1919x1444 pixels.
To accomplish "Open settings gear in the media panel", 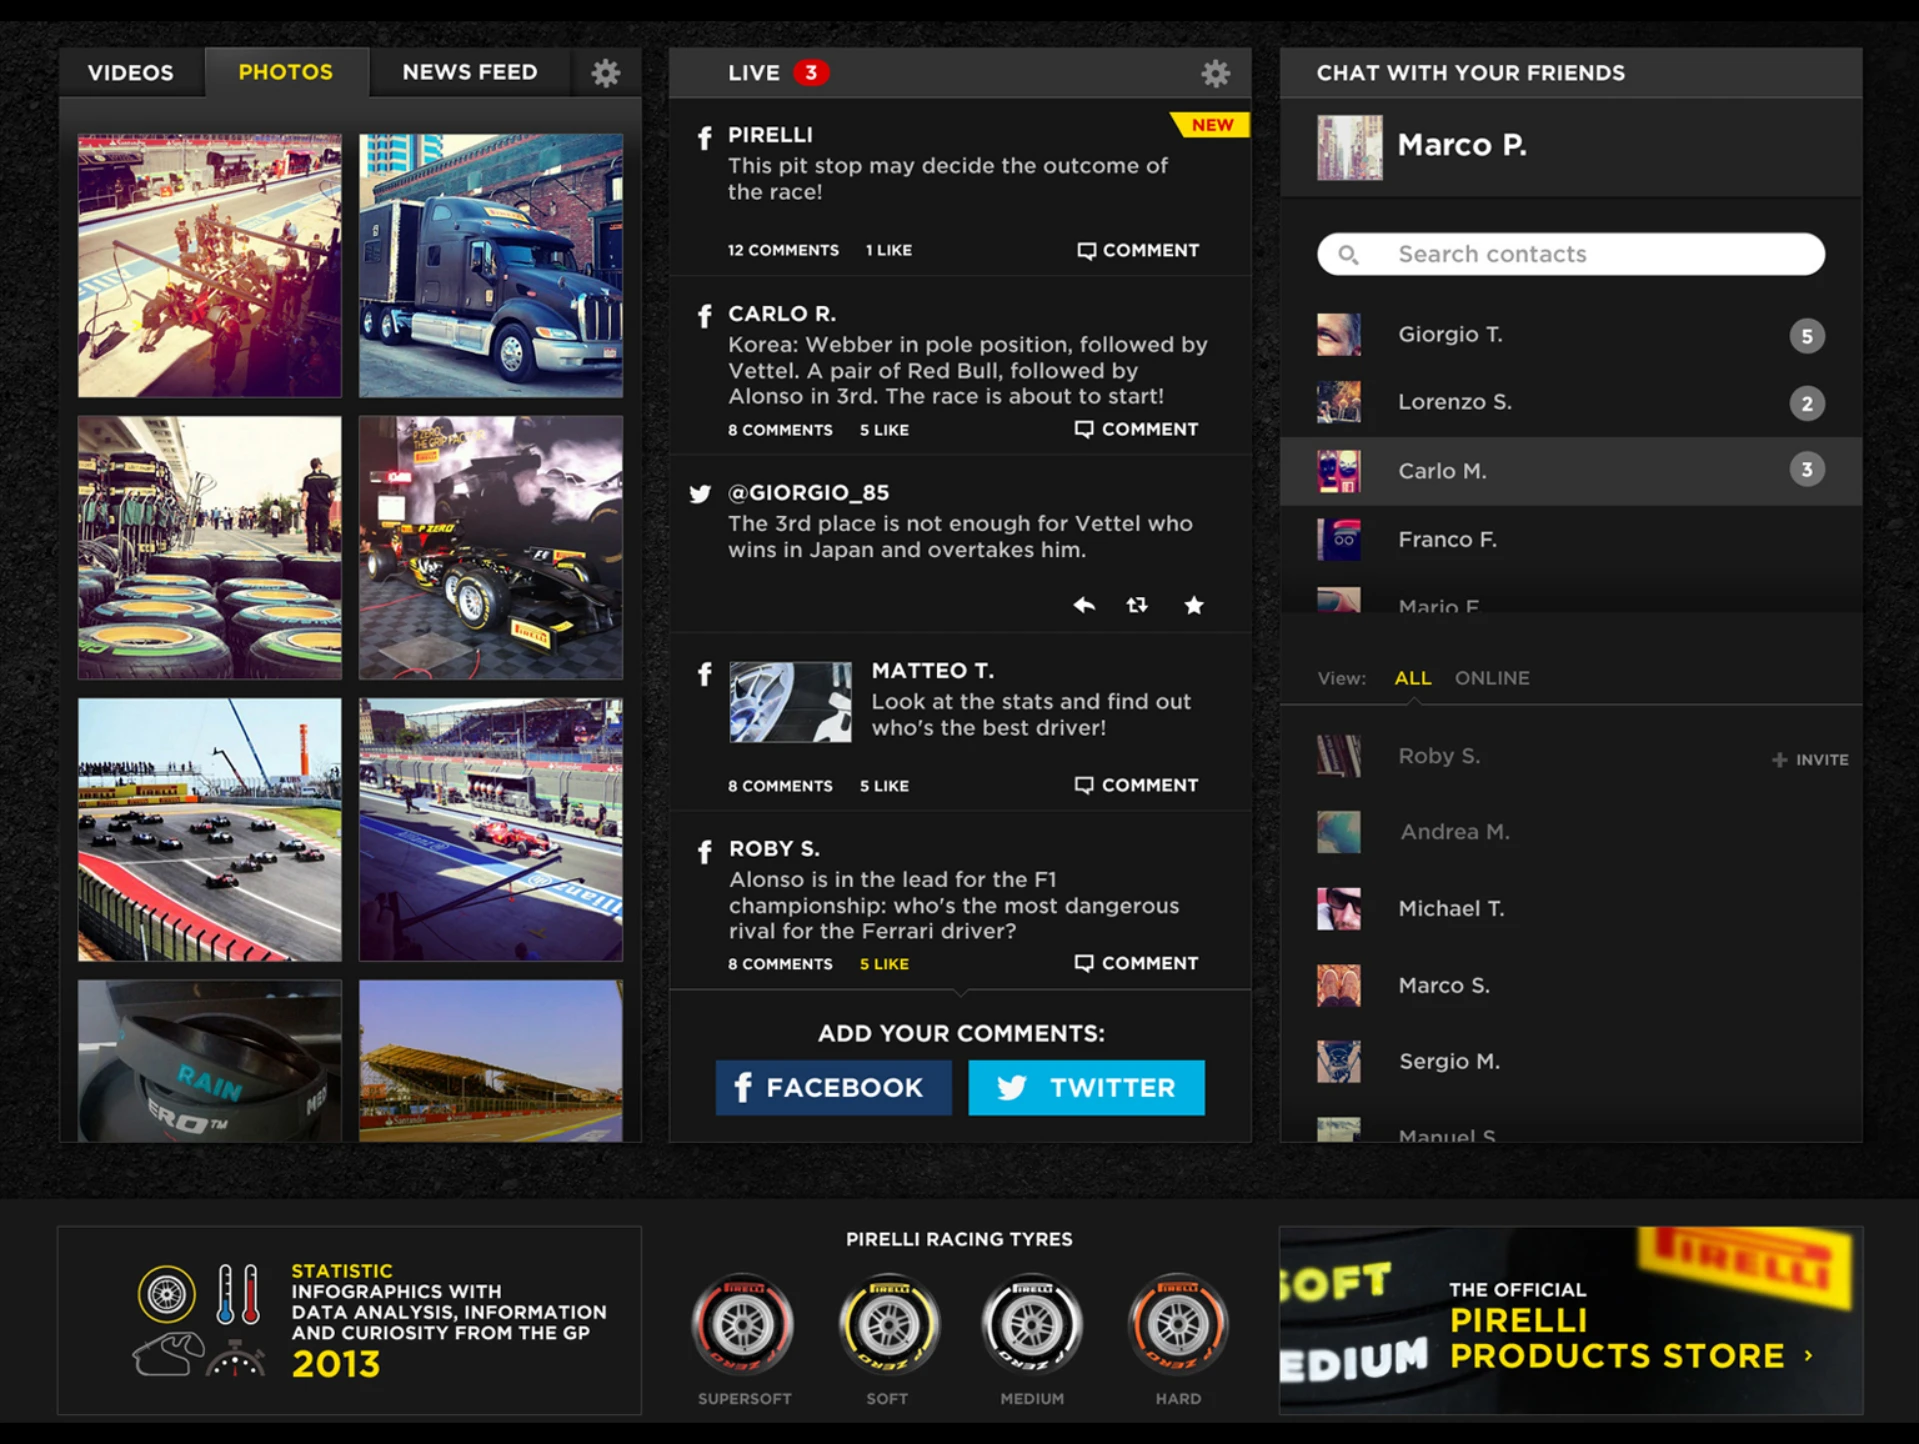I will [x=605, y=73].
